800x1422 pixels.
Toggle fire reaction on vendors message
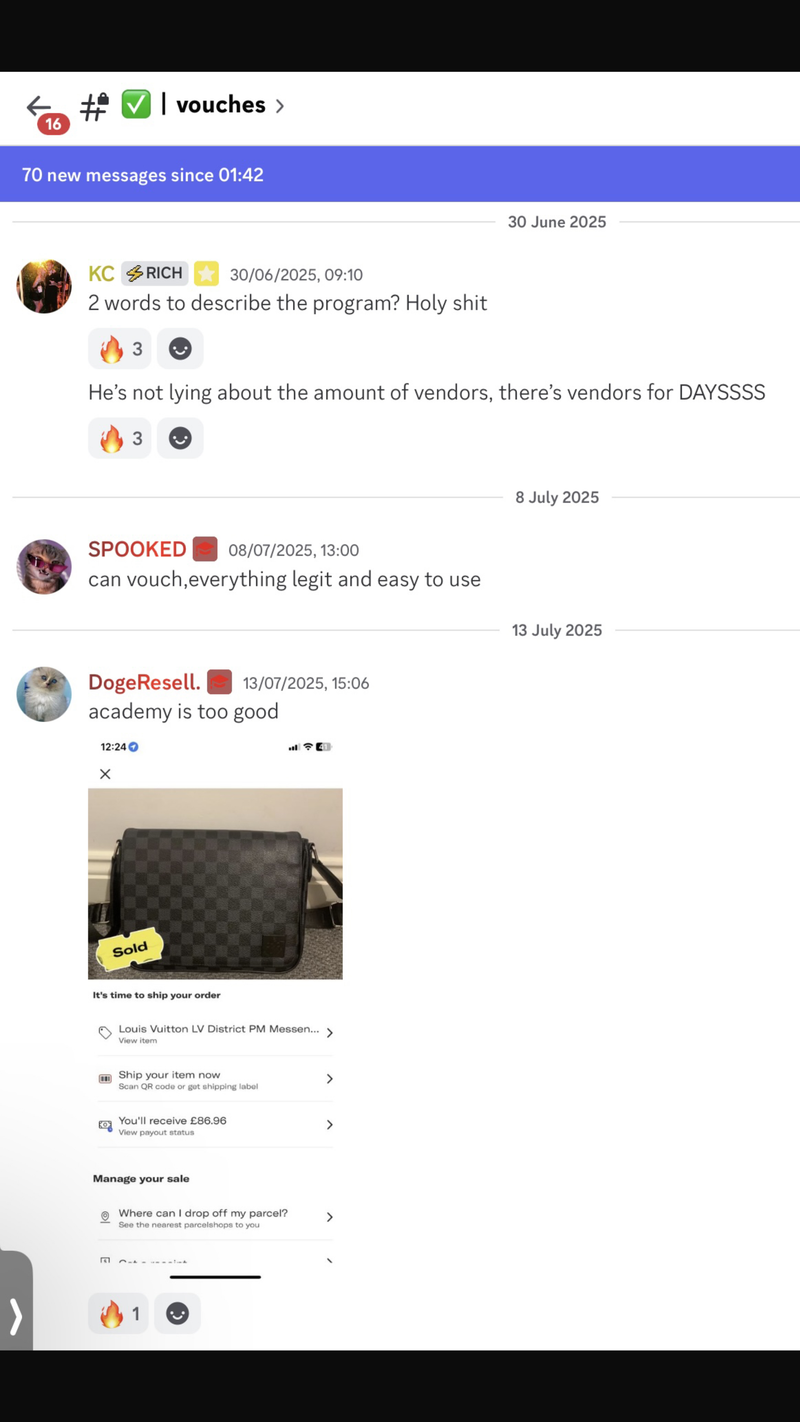point(119,438)
